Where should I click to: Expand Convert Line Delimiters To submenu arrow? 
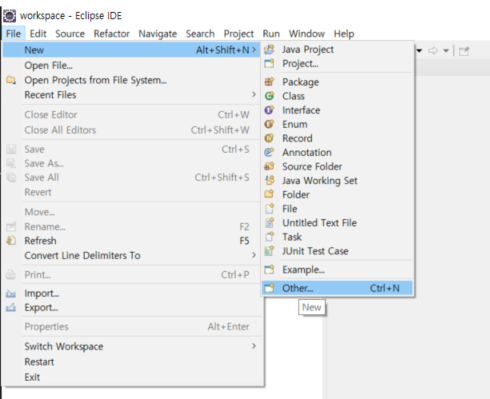point(254,255)
